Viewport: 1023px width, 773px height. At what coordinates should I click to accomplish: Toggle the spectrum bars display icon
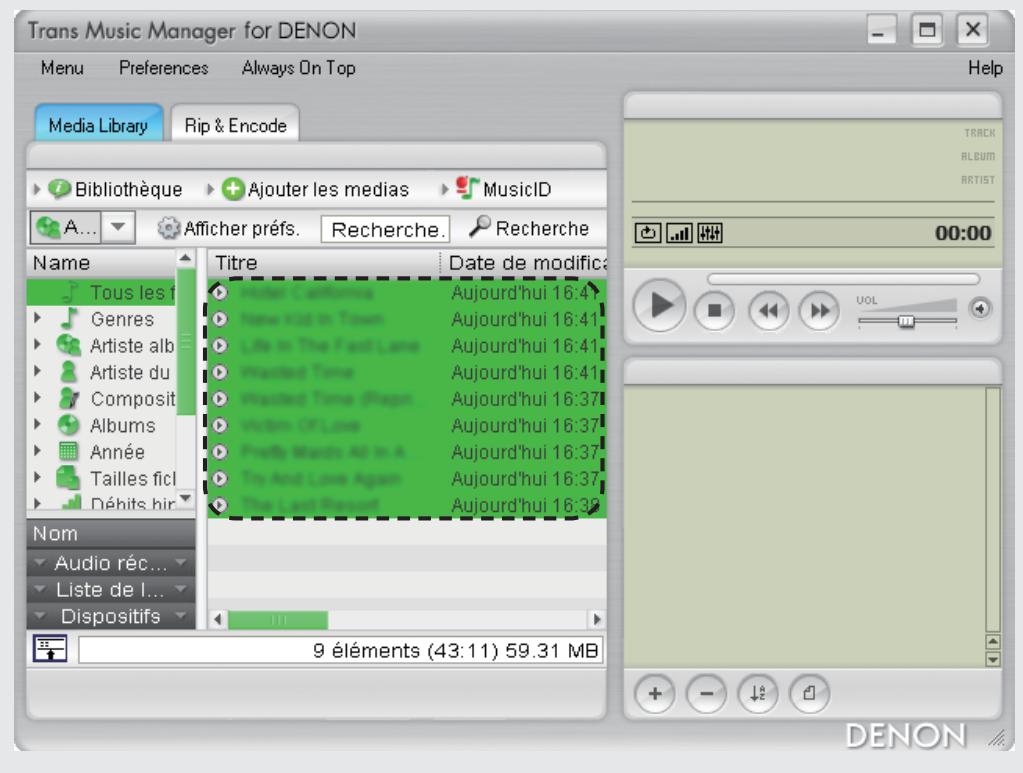coord(679,233)
